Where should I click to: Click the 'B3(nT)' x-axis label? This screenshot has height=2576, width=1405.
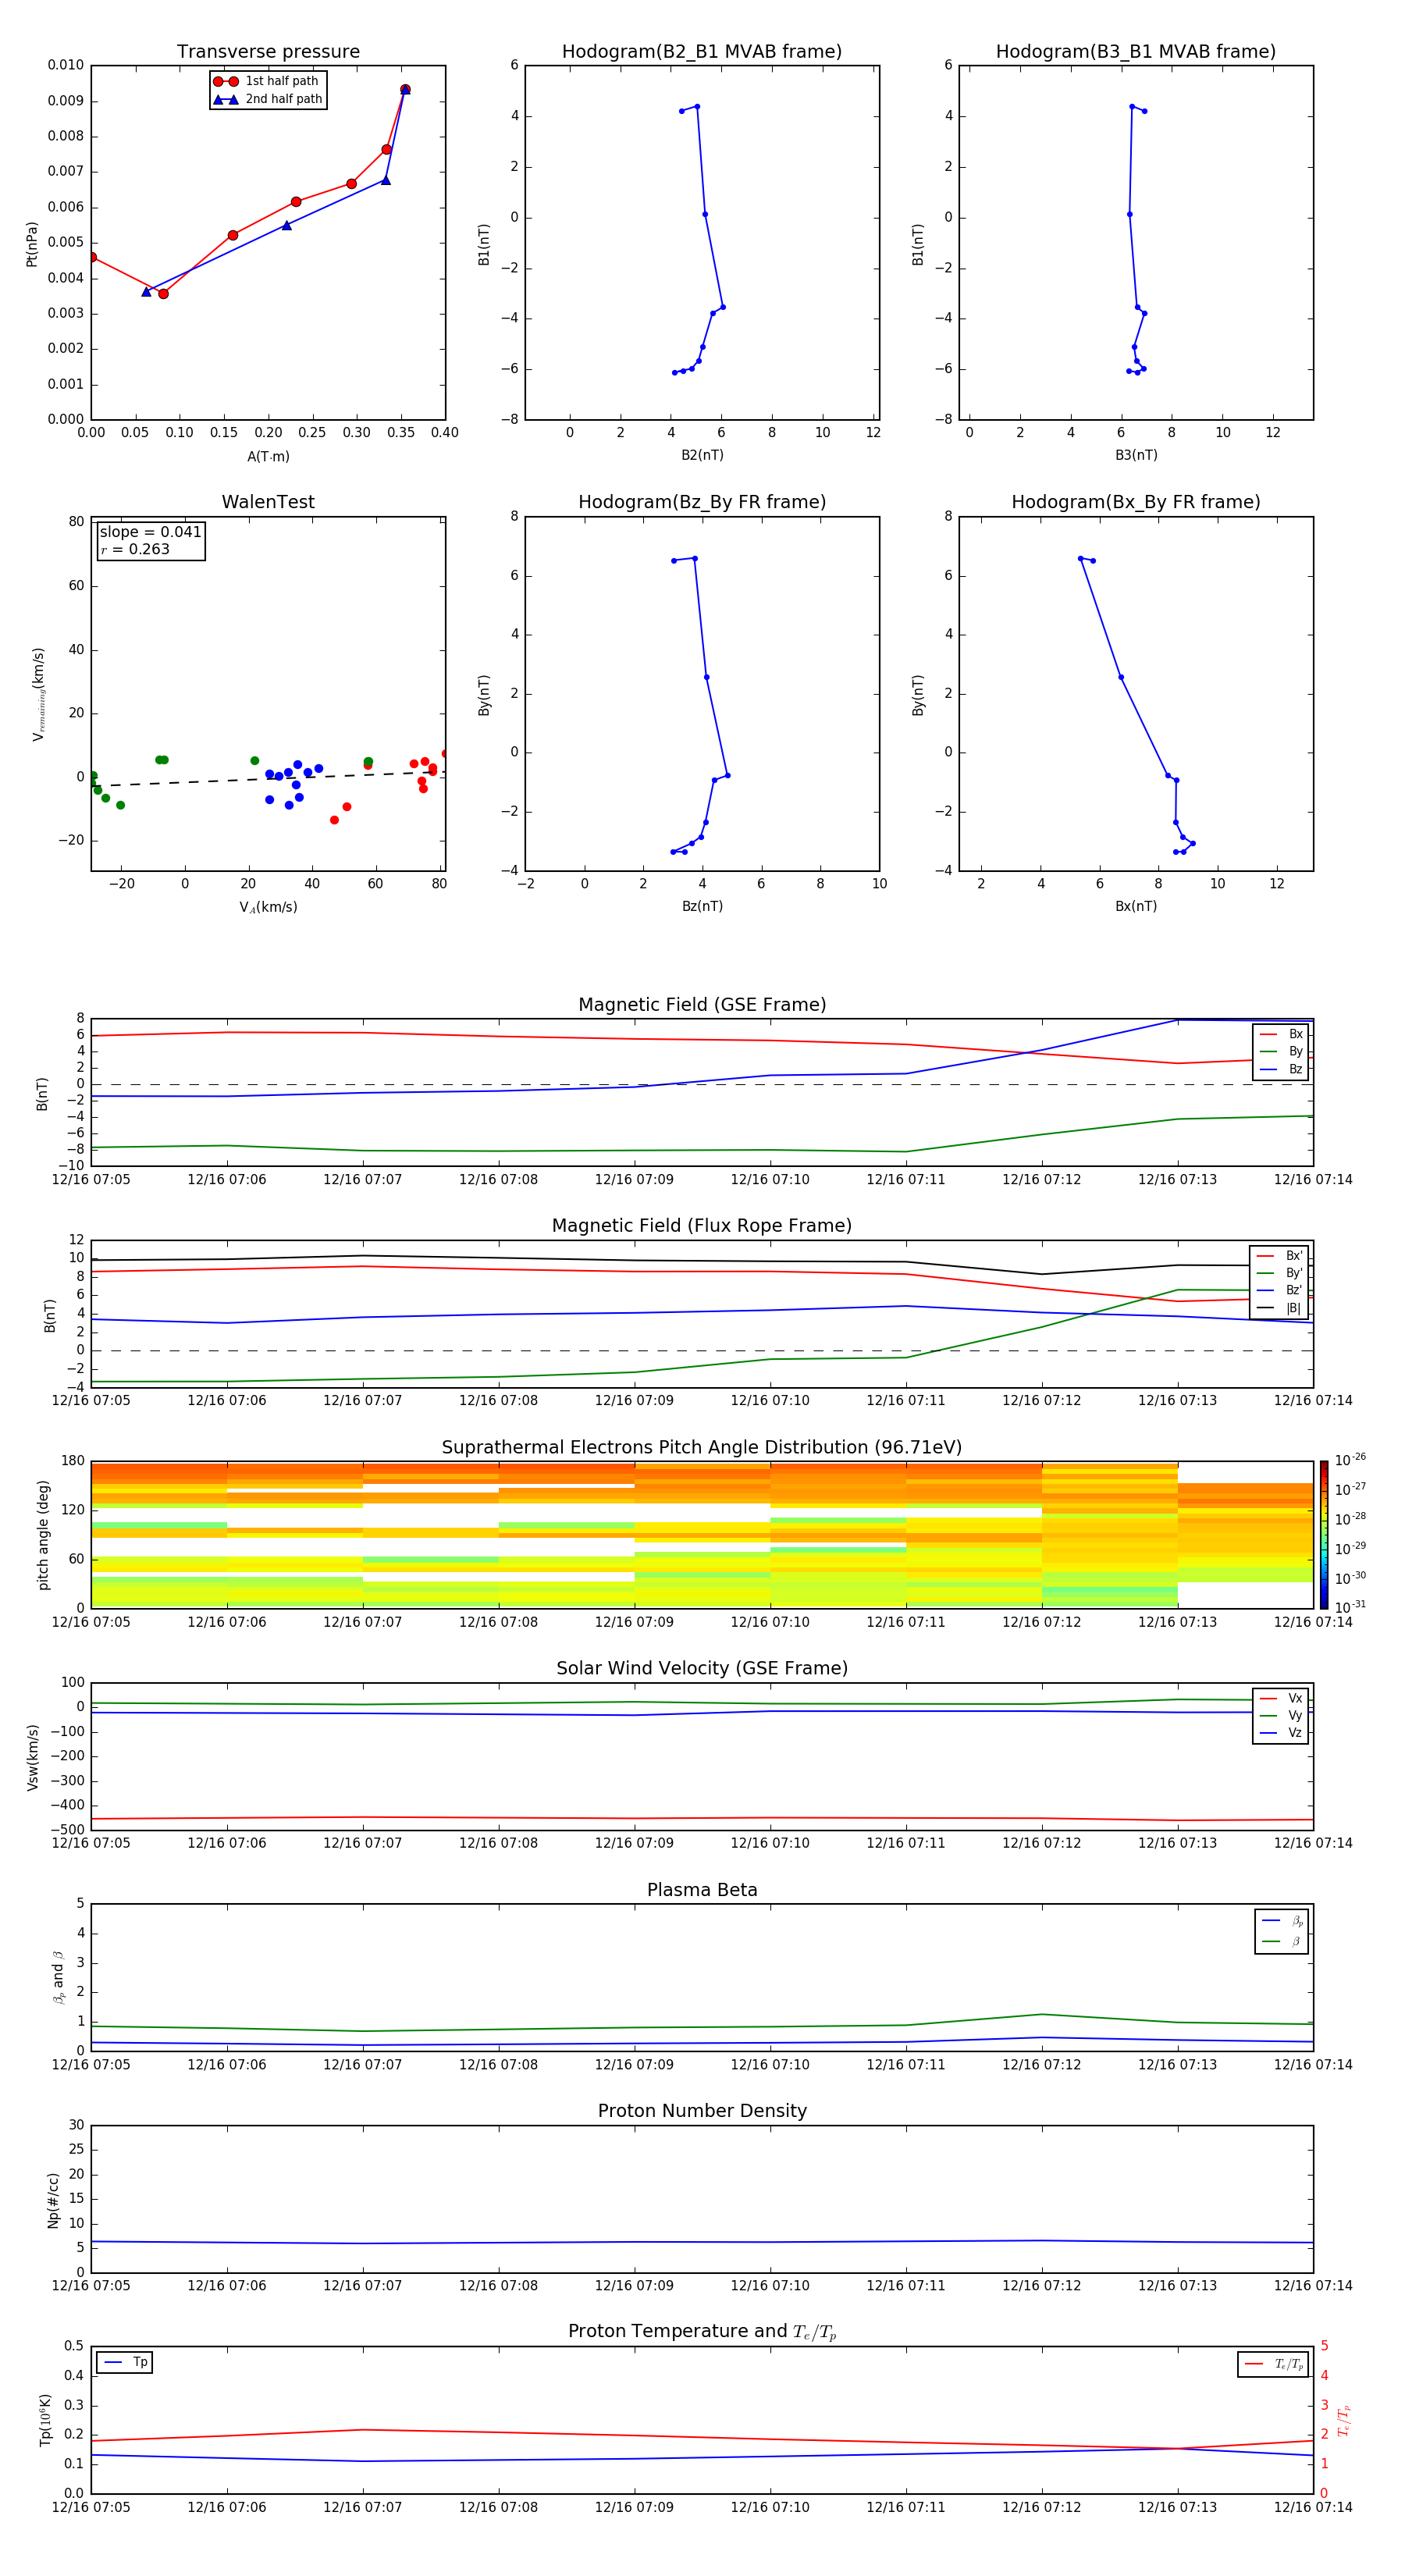[x=1136, y=455]
